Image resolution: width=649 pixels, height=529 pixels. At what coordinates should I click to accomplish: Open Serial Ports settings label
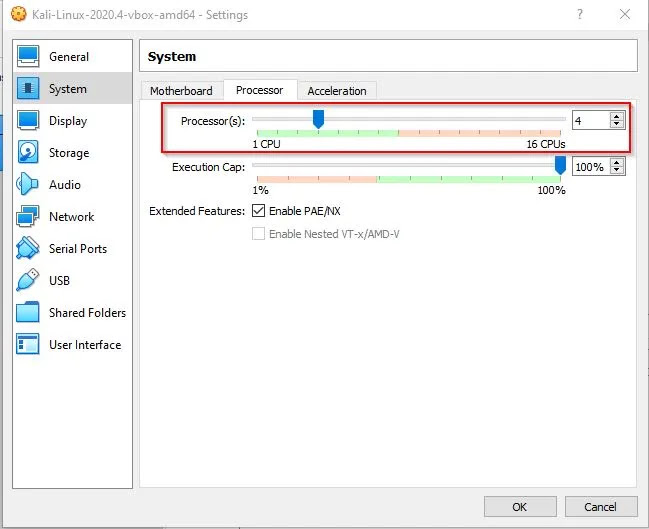[78, 249]
